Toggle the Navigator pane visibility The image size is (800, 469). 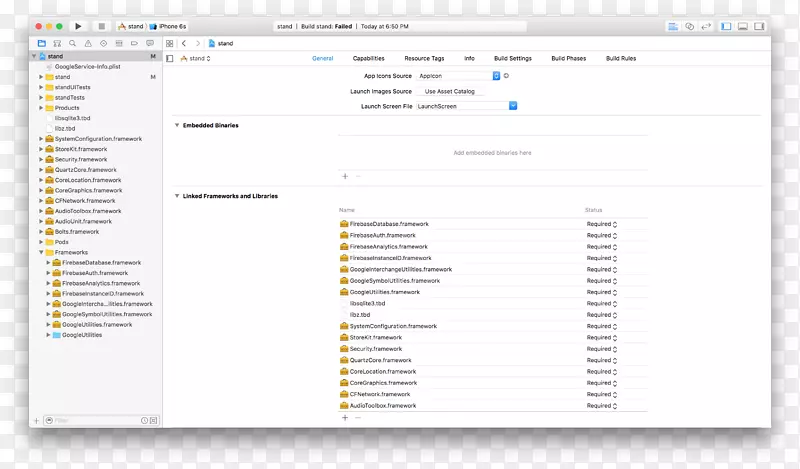[x=726, y=26]
